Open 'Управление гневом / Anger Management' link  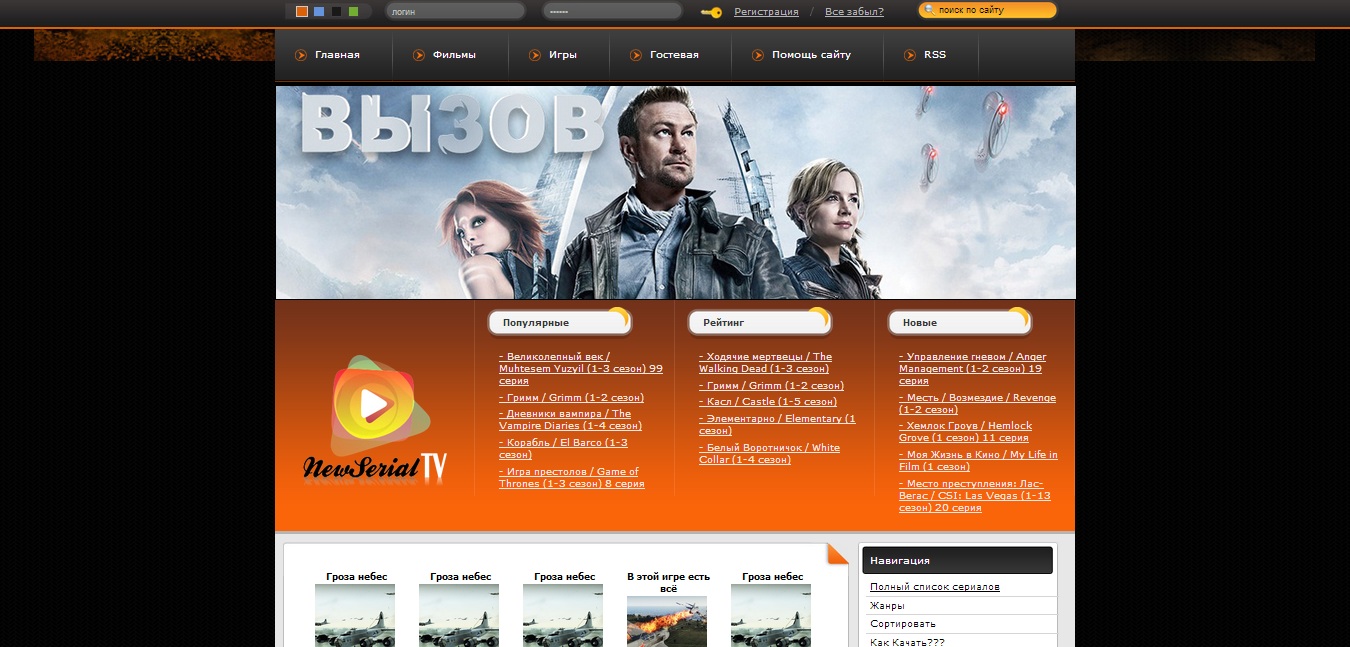[x=972, y=368]
